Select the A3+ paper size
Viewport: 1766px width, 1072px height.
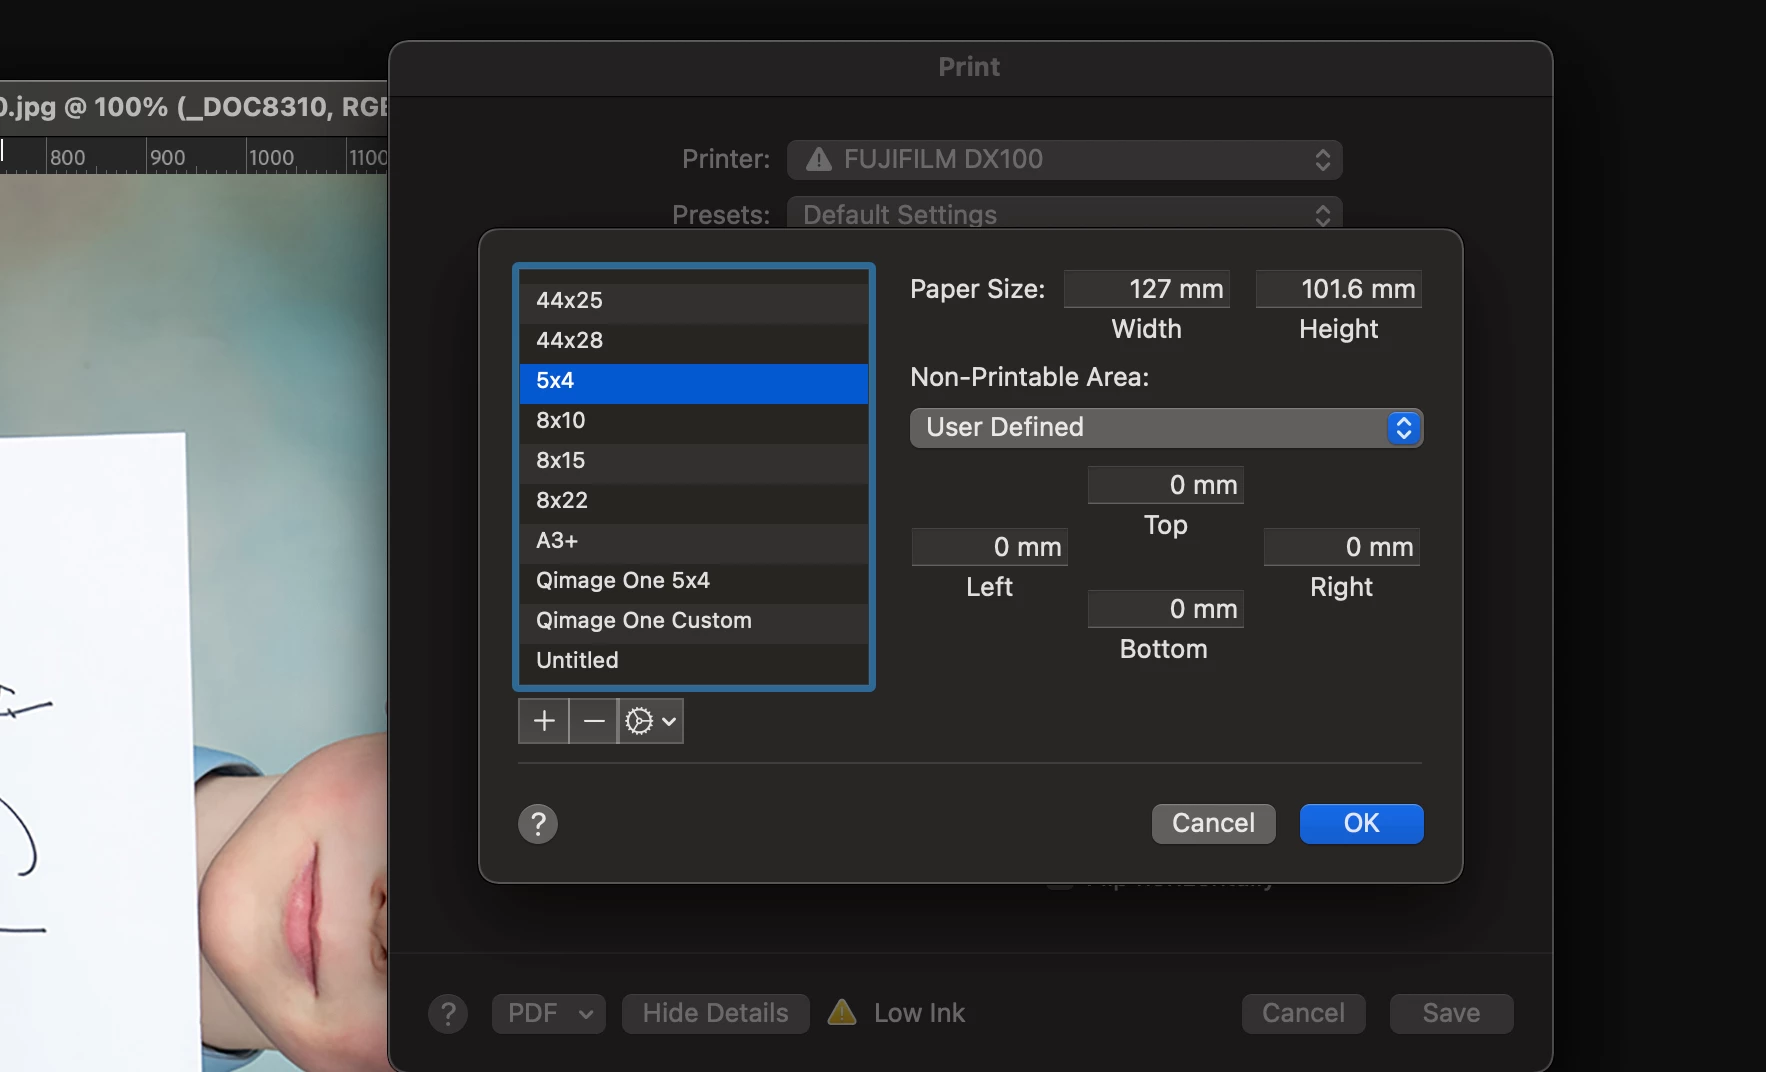[x=694, y=540]
